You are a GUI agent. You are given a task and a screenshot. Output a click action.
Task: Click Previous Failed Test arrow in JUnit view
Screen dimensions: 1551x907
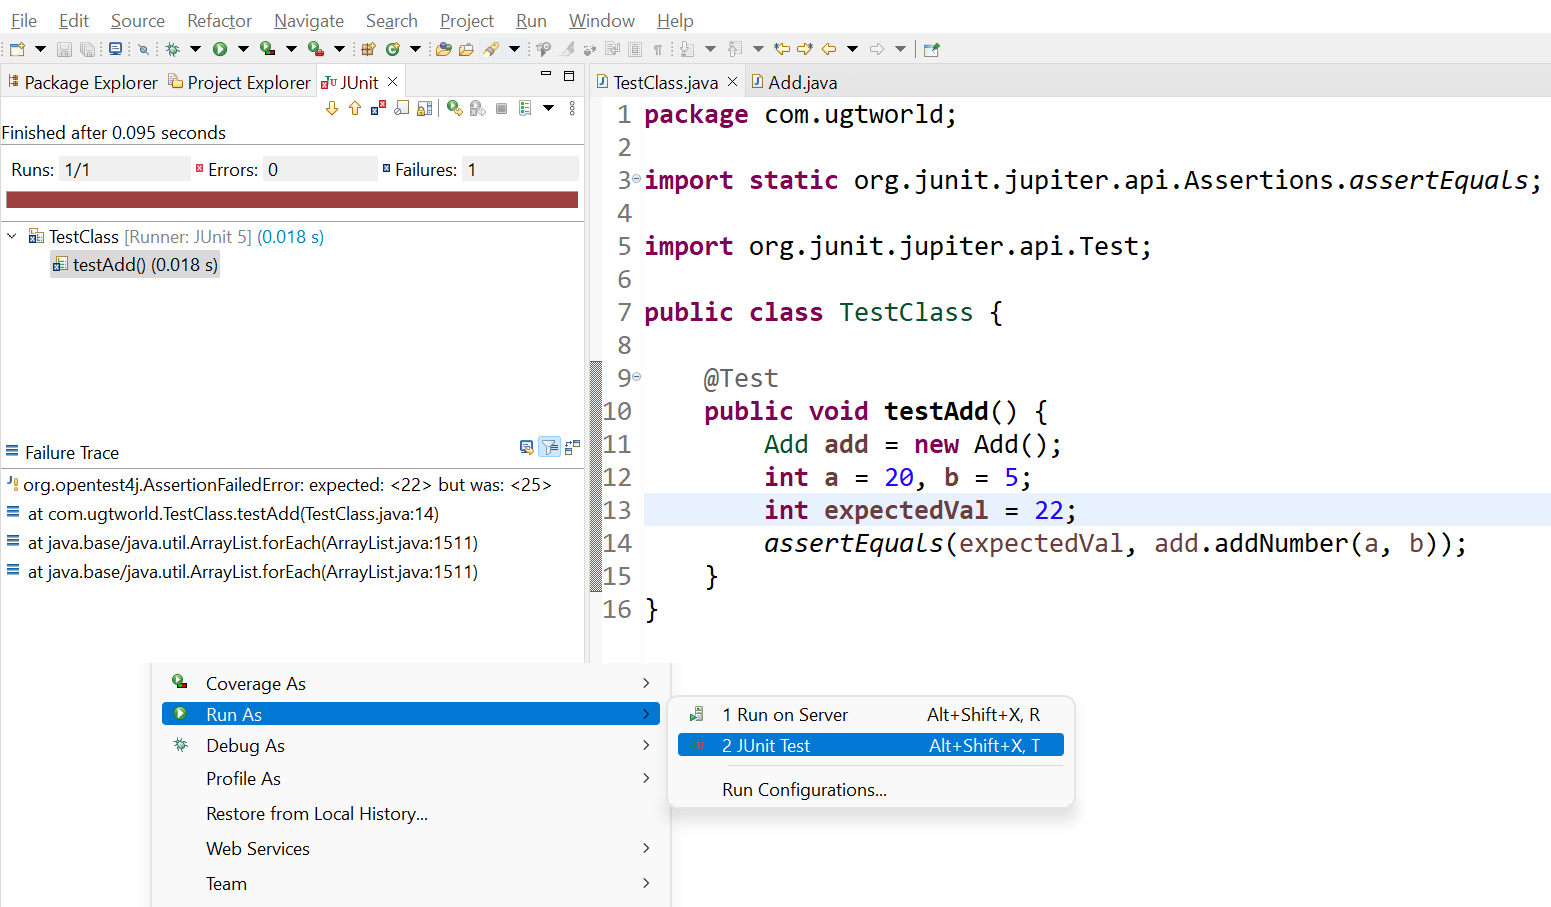[x=355, y=108]
